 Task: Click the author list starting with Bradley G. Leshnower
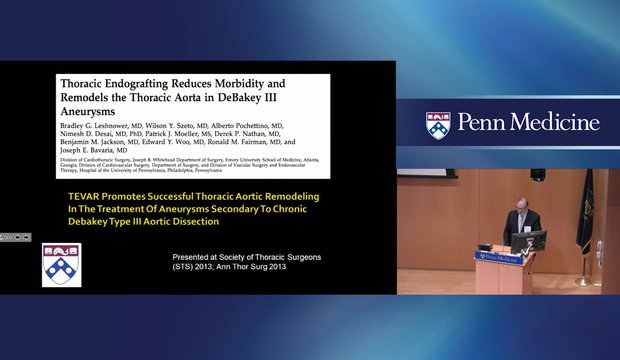(178, 138)
